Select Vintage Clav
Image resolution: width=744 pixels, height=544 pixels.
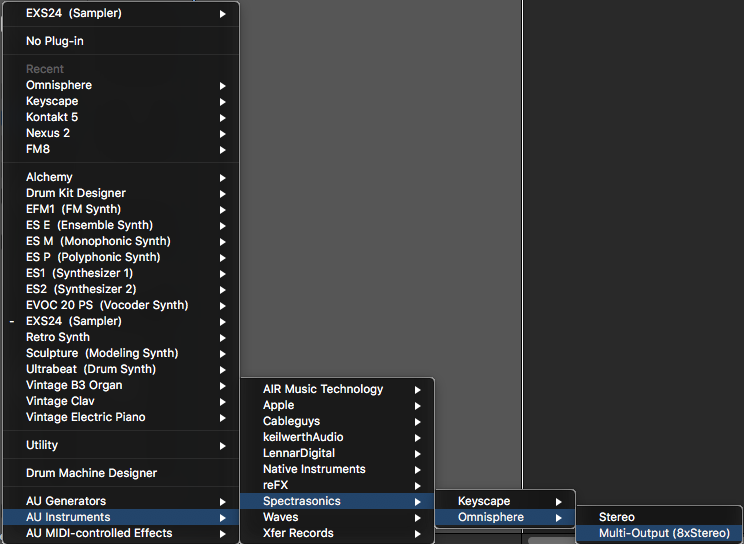[121, 402]
